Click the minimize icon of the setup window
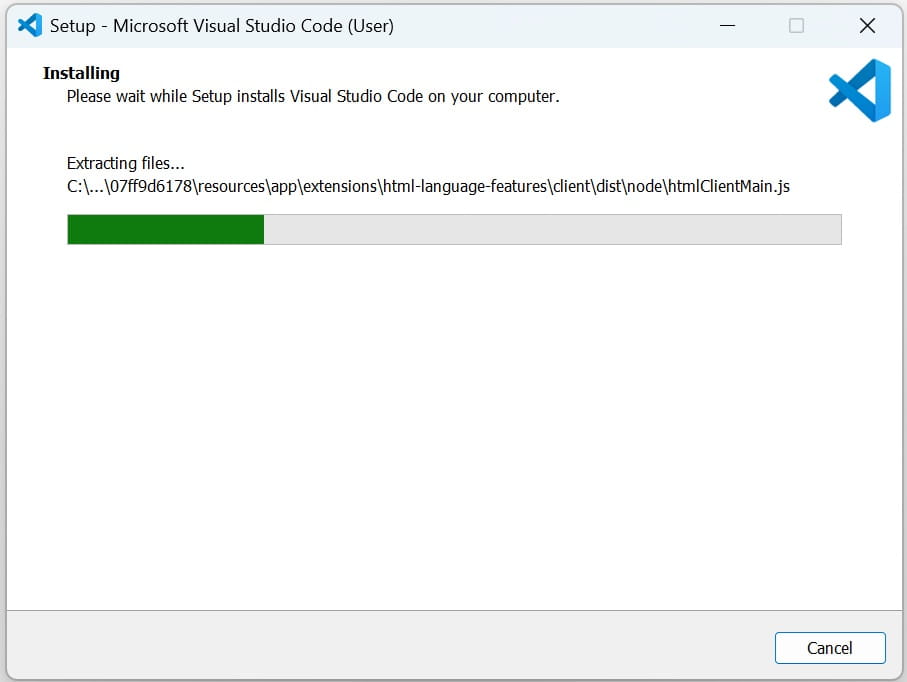The height and width of the screenshot is (682, 907). click(x=727, y=25)
